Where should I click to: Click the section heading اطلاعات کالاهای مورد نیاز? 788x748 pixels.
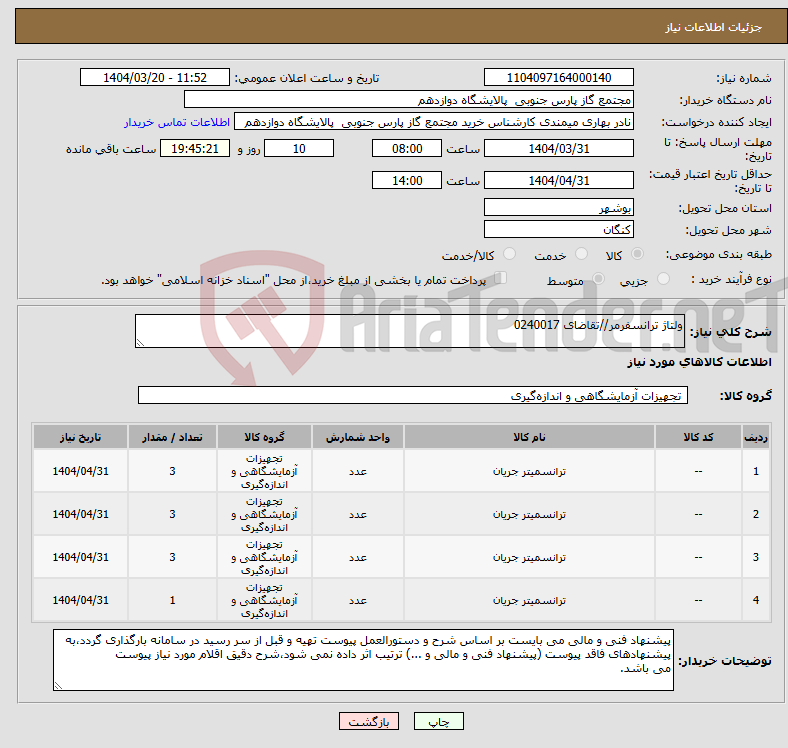click(699, 362)
